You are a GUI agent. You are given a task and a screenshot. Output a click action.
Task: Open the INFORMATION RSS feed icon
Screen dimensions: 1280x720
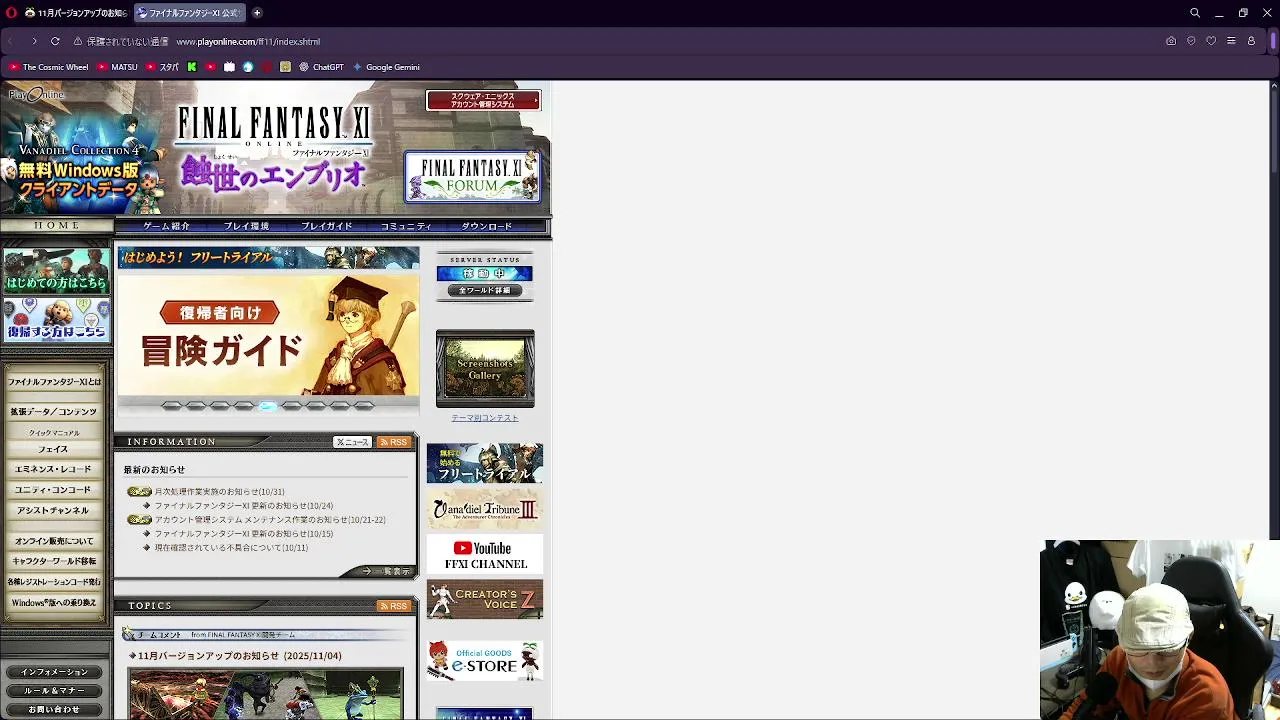tap(393, 442)
